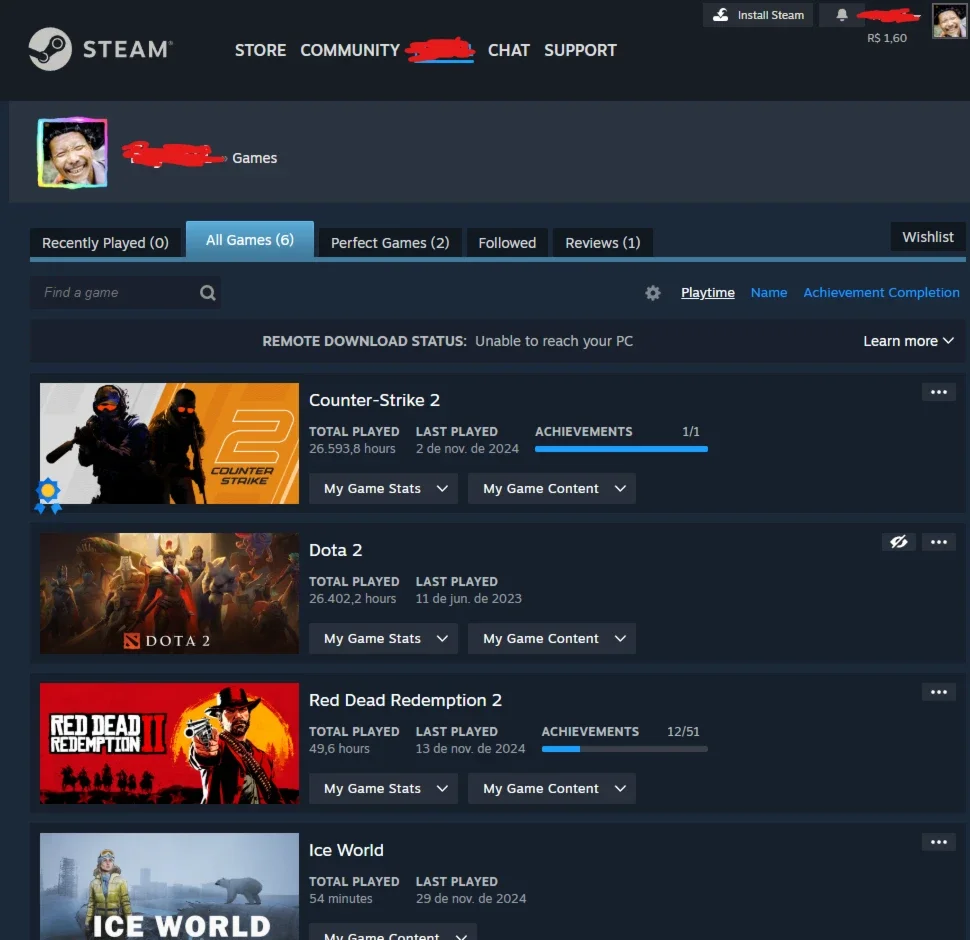Screen dimensions: 970x940
Task: Switch to Recently Played (0) tab
Action: pos(105,242)
